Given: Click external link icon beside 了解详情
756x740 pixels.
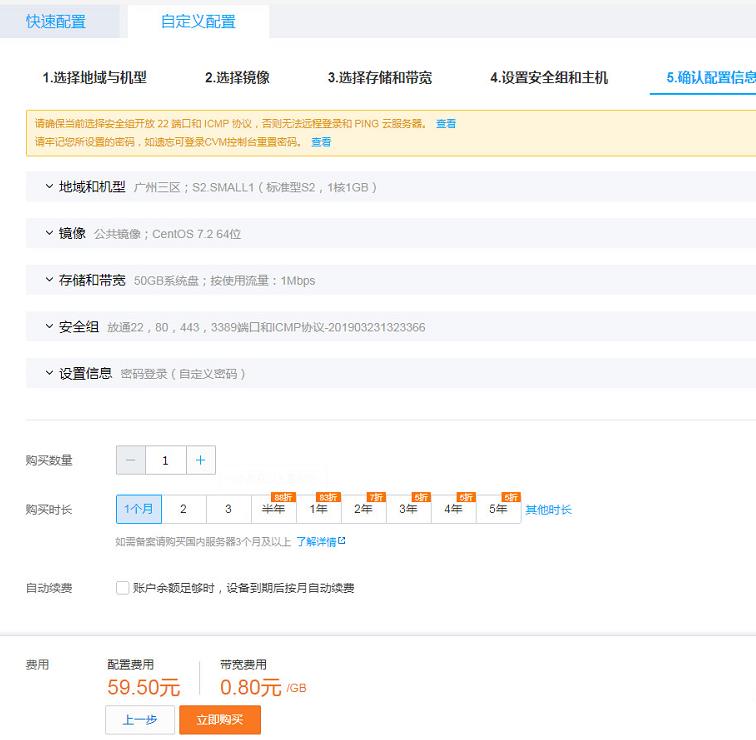Looking at the screenshot, I should [x=341, y=541].
